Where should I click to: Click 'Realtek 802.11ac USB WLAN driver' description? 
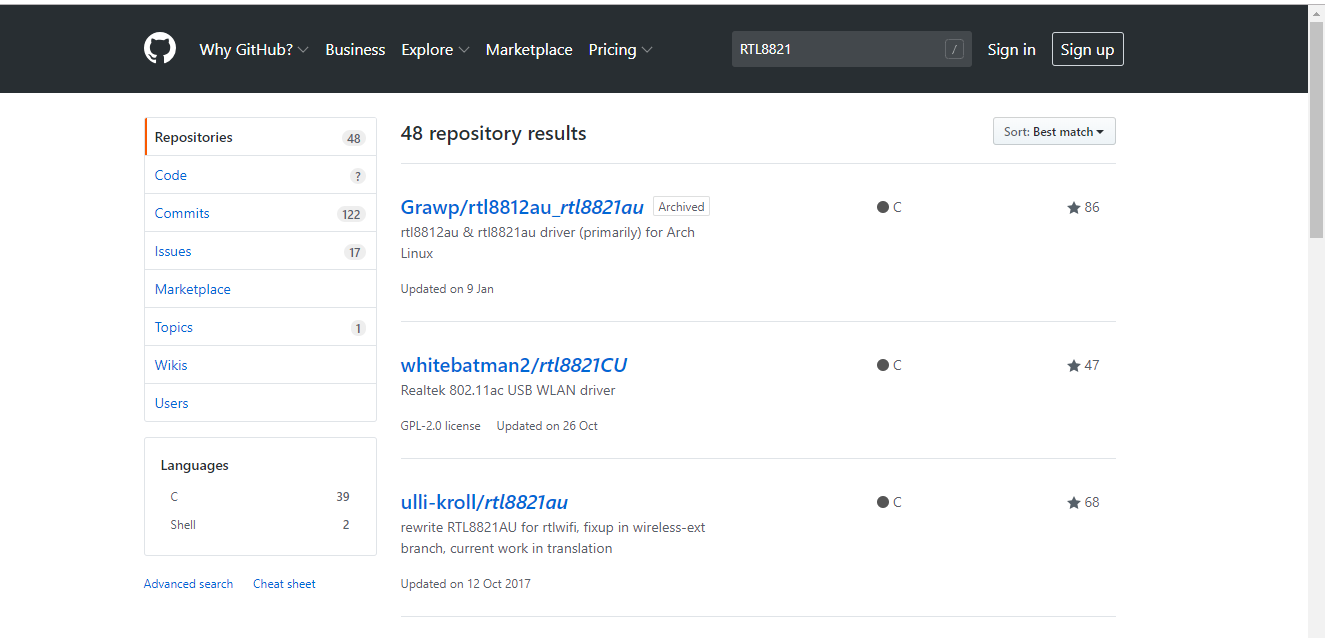point(508,391)
